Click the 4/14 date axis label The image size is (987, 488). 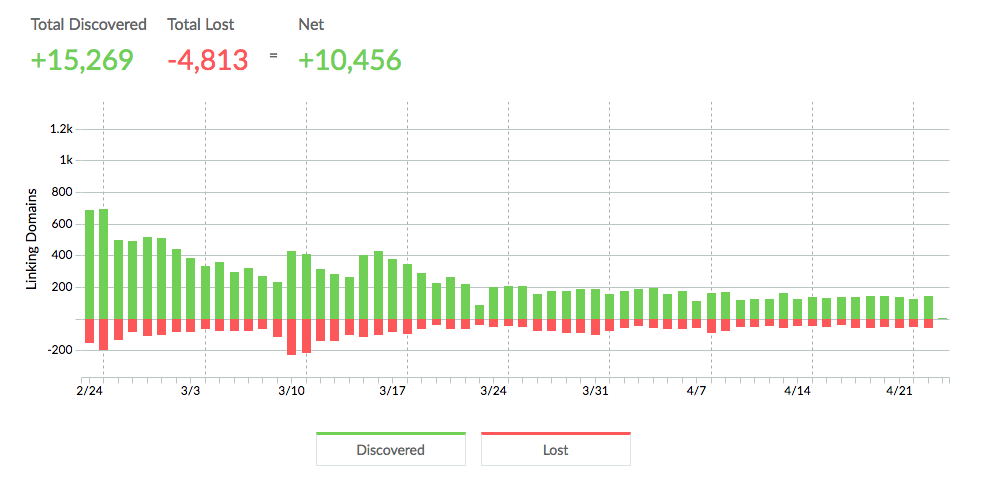pos(798,391)
